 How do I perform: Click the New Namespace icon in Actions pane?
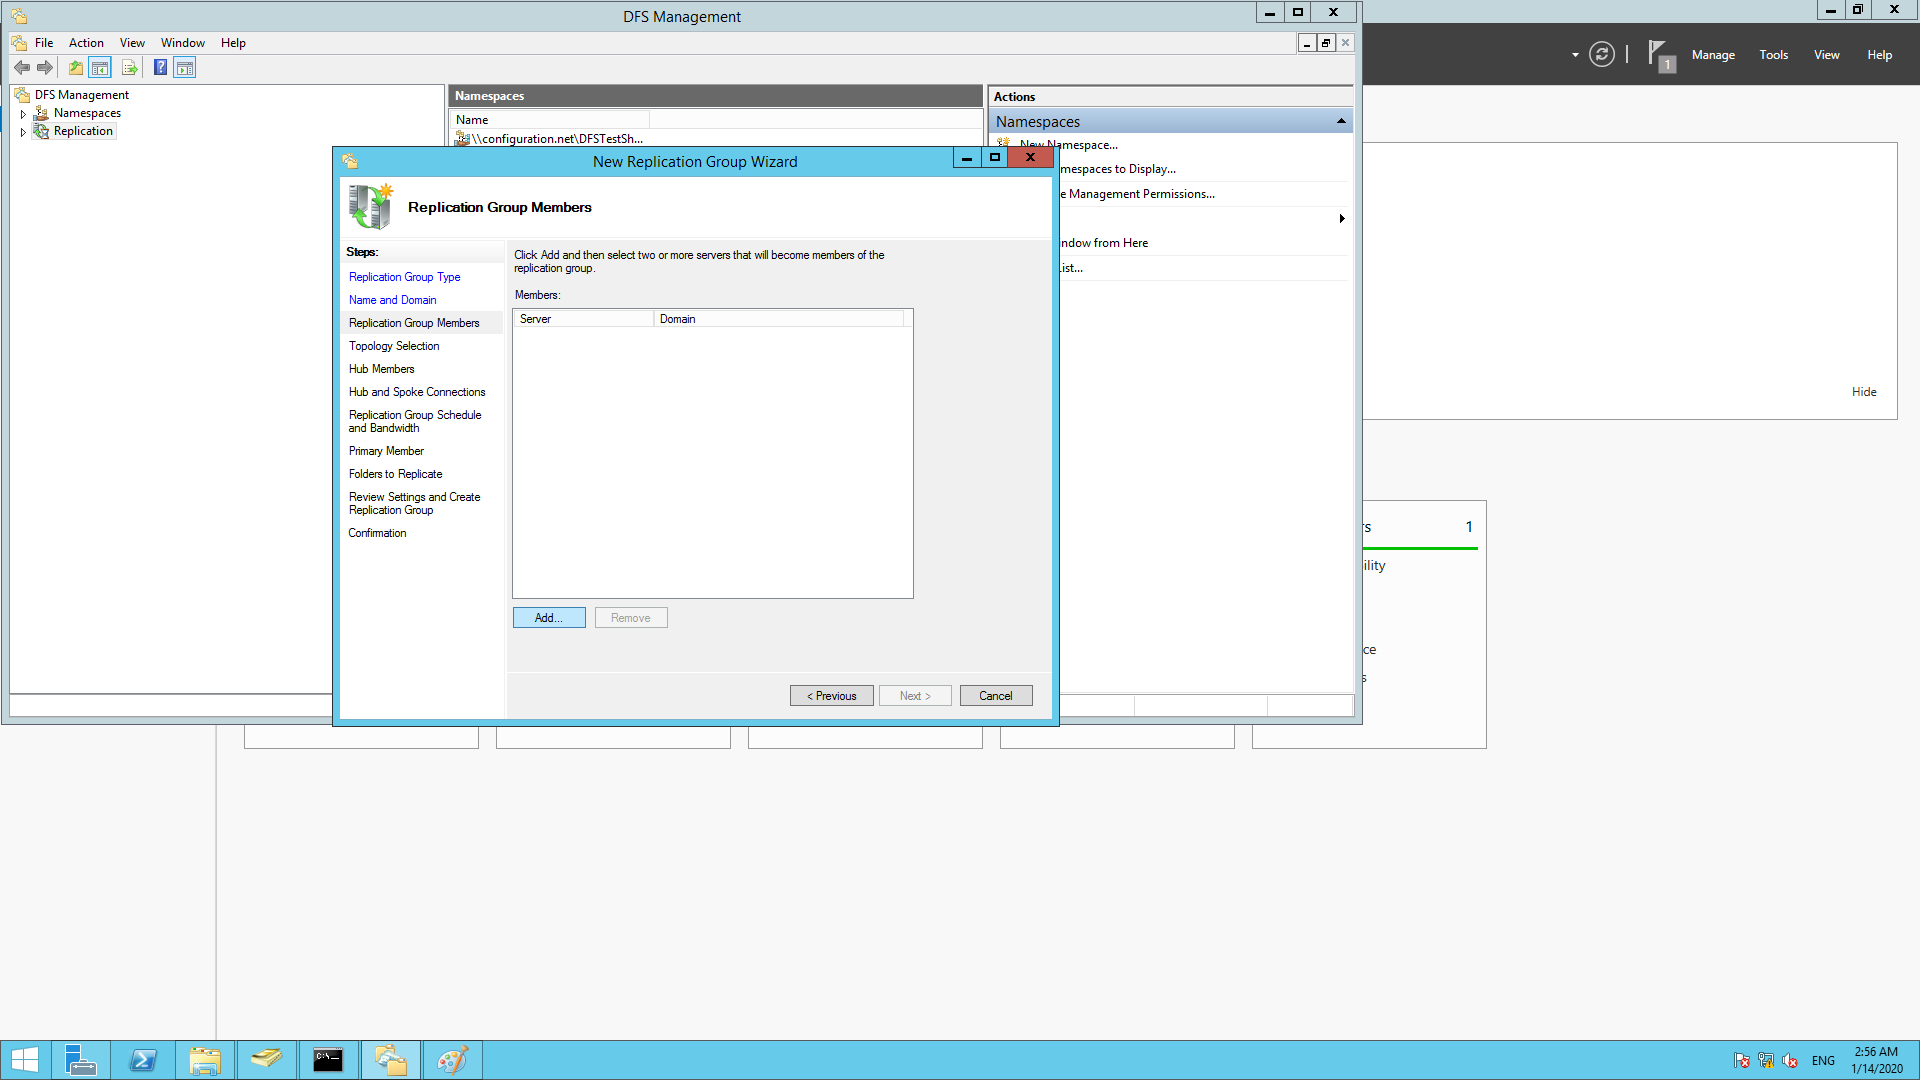tap(1003, 144)
